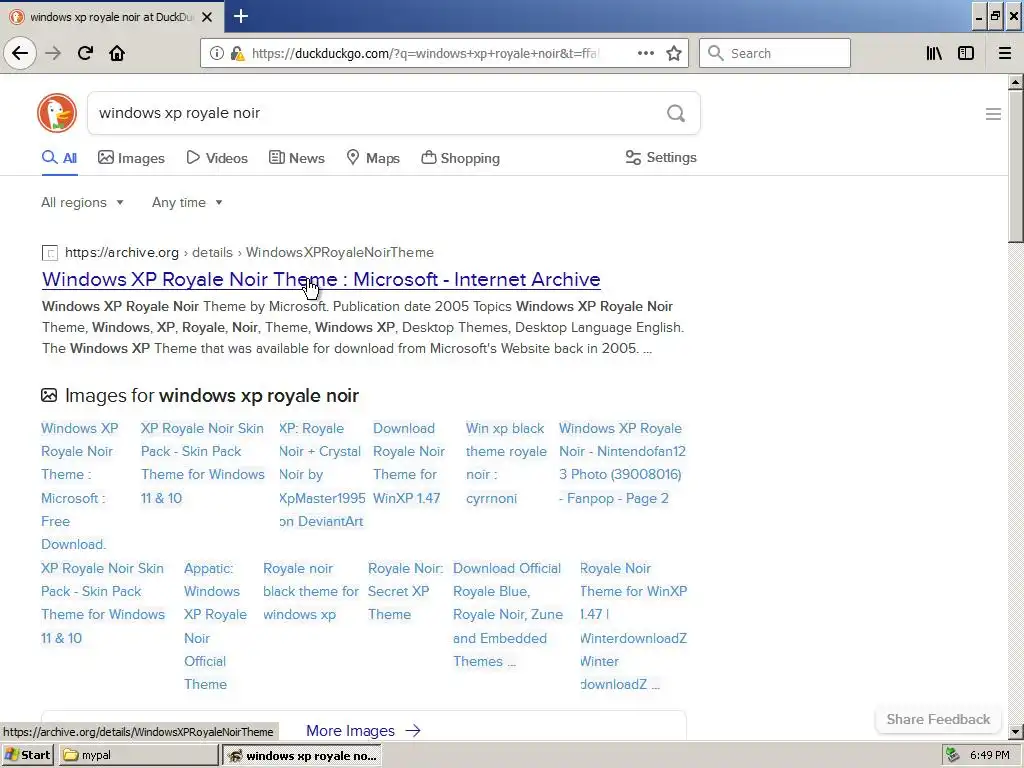Click the DuckDuckGo duck logo
The height and width of the screenshot is (768, 1024).
[57, 113]
